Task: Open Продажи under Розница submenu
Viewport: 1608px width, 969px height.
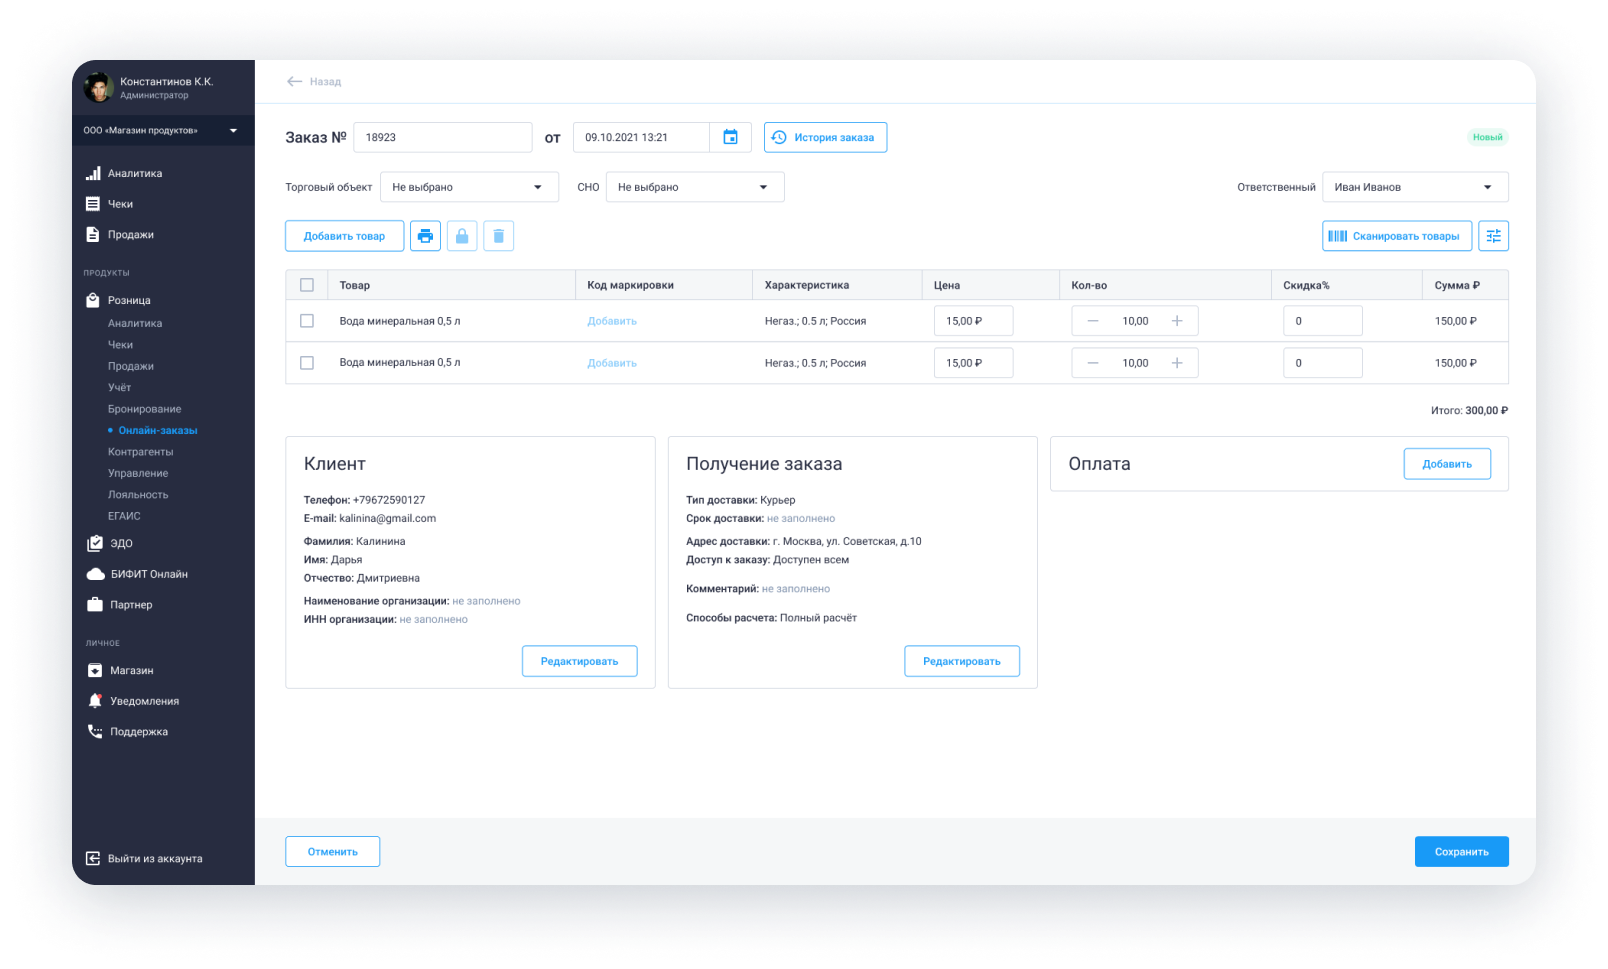Action: 131,366
